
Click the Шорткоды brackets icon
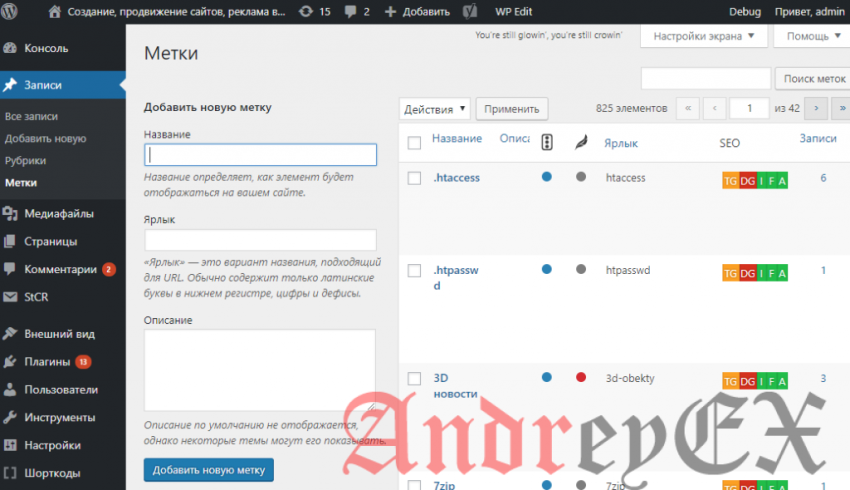(10, 473)
